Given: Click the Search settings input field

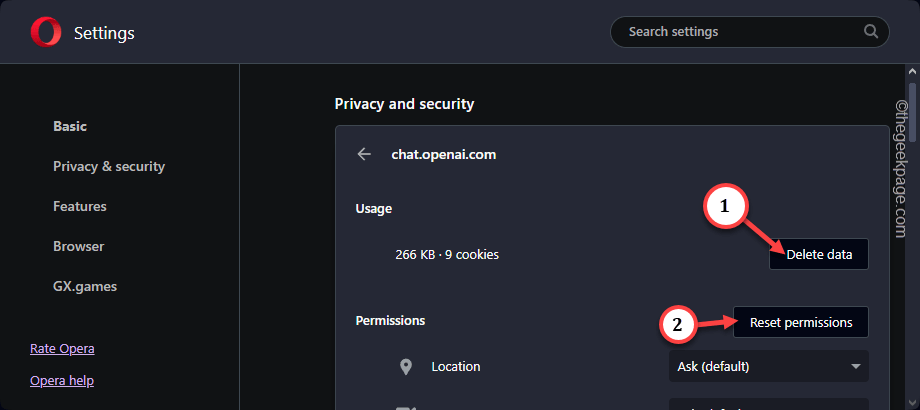Looking at the screenshot, I should (x=749, y=32).
